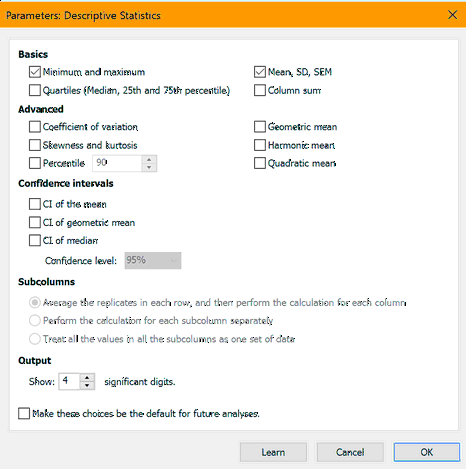Viewport: 466px width, 469px height.
Task: Check Make these choices the default
Action: [24, 413]
